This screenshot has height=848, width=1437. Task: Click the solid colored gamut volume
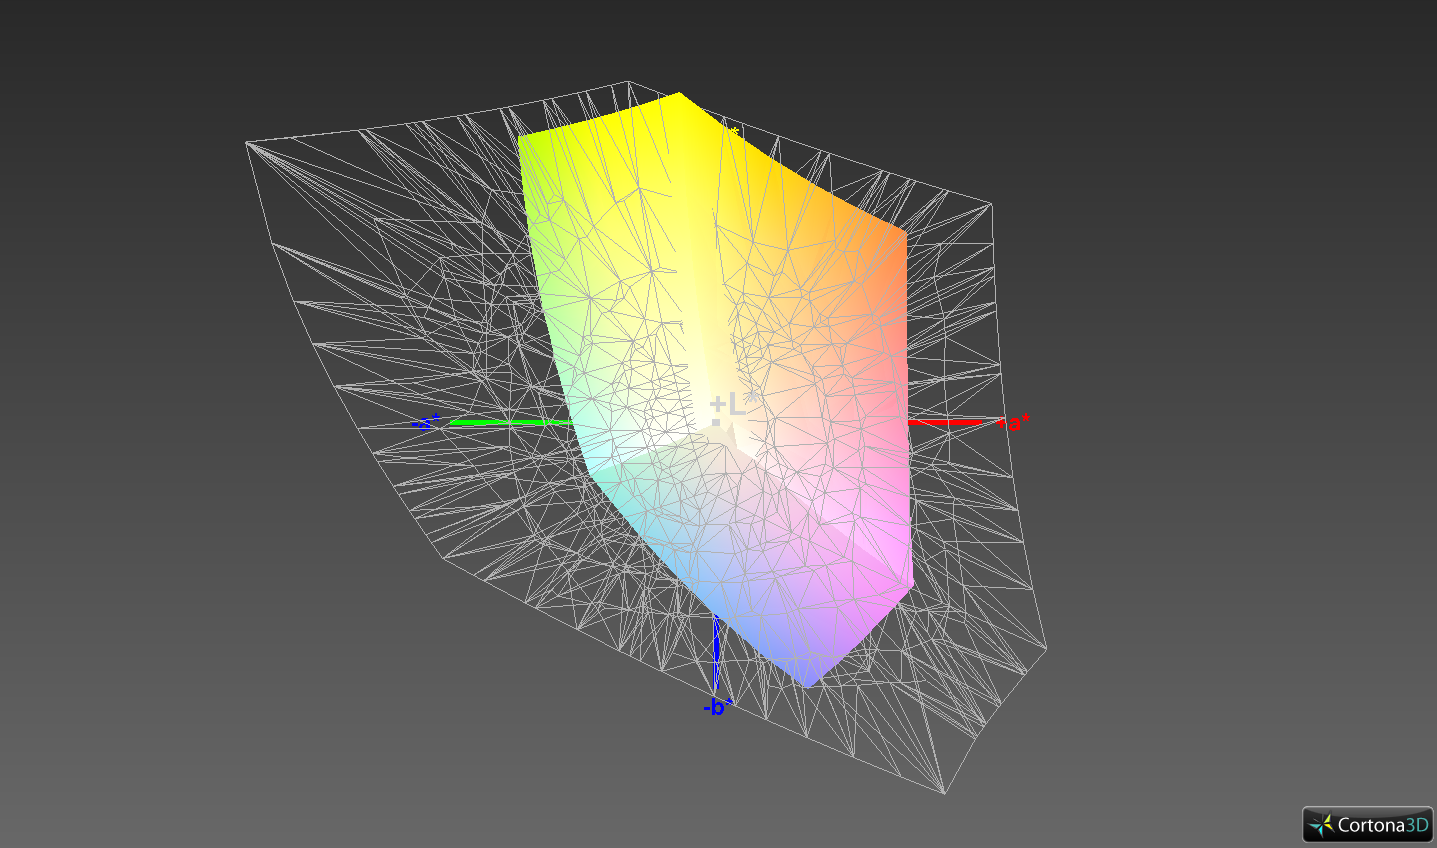[x=715, y=390]
